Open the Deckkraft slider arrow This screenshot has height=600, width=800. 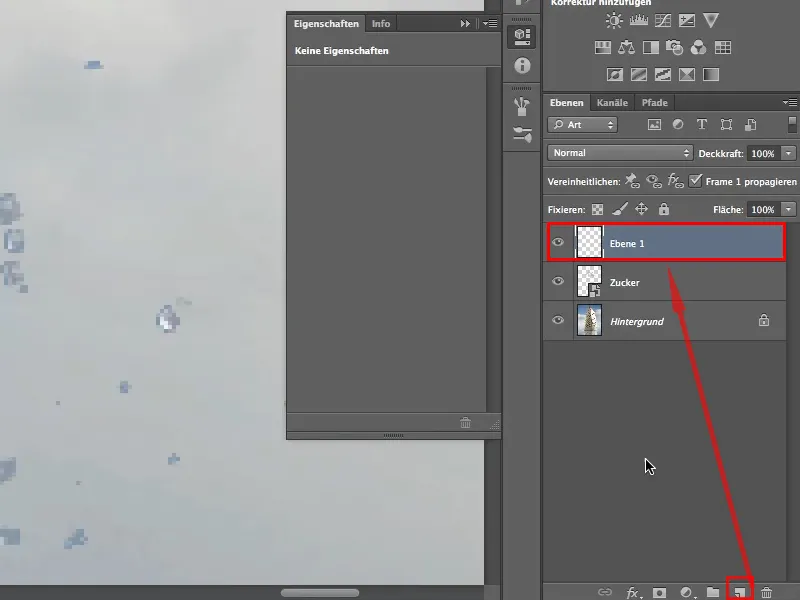tap(789, 153)
